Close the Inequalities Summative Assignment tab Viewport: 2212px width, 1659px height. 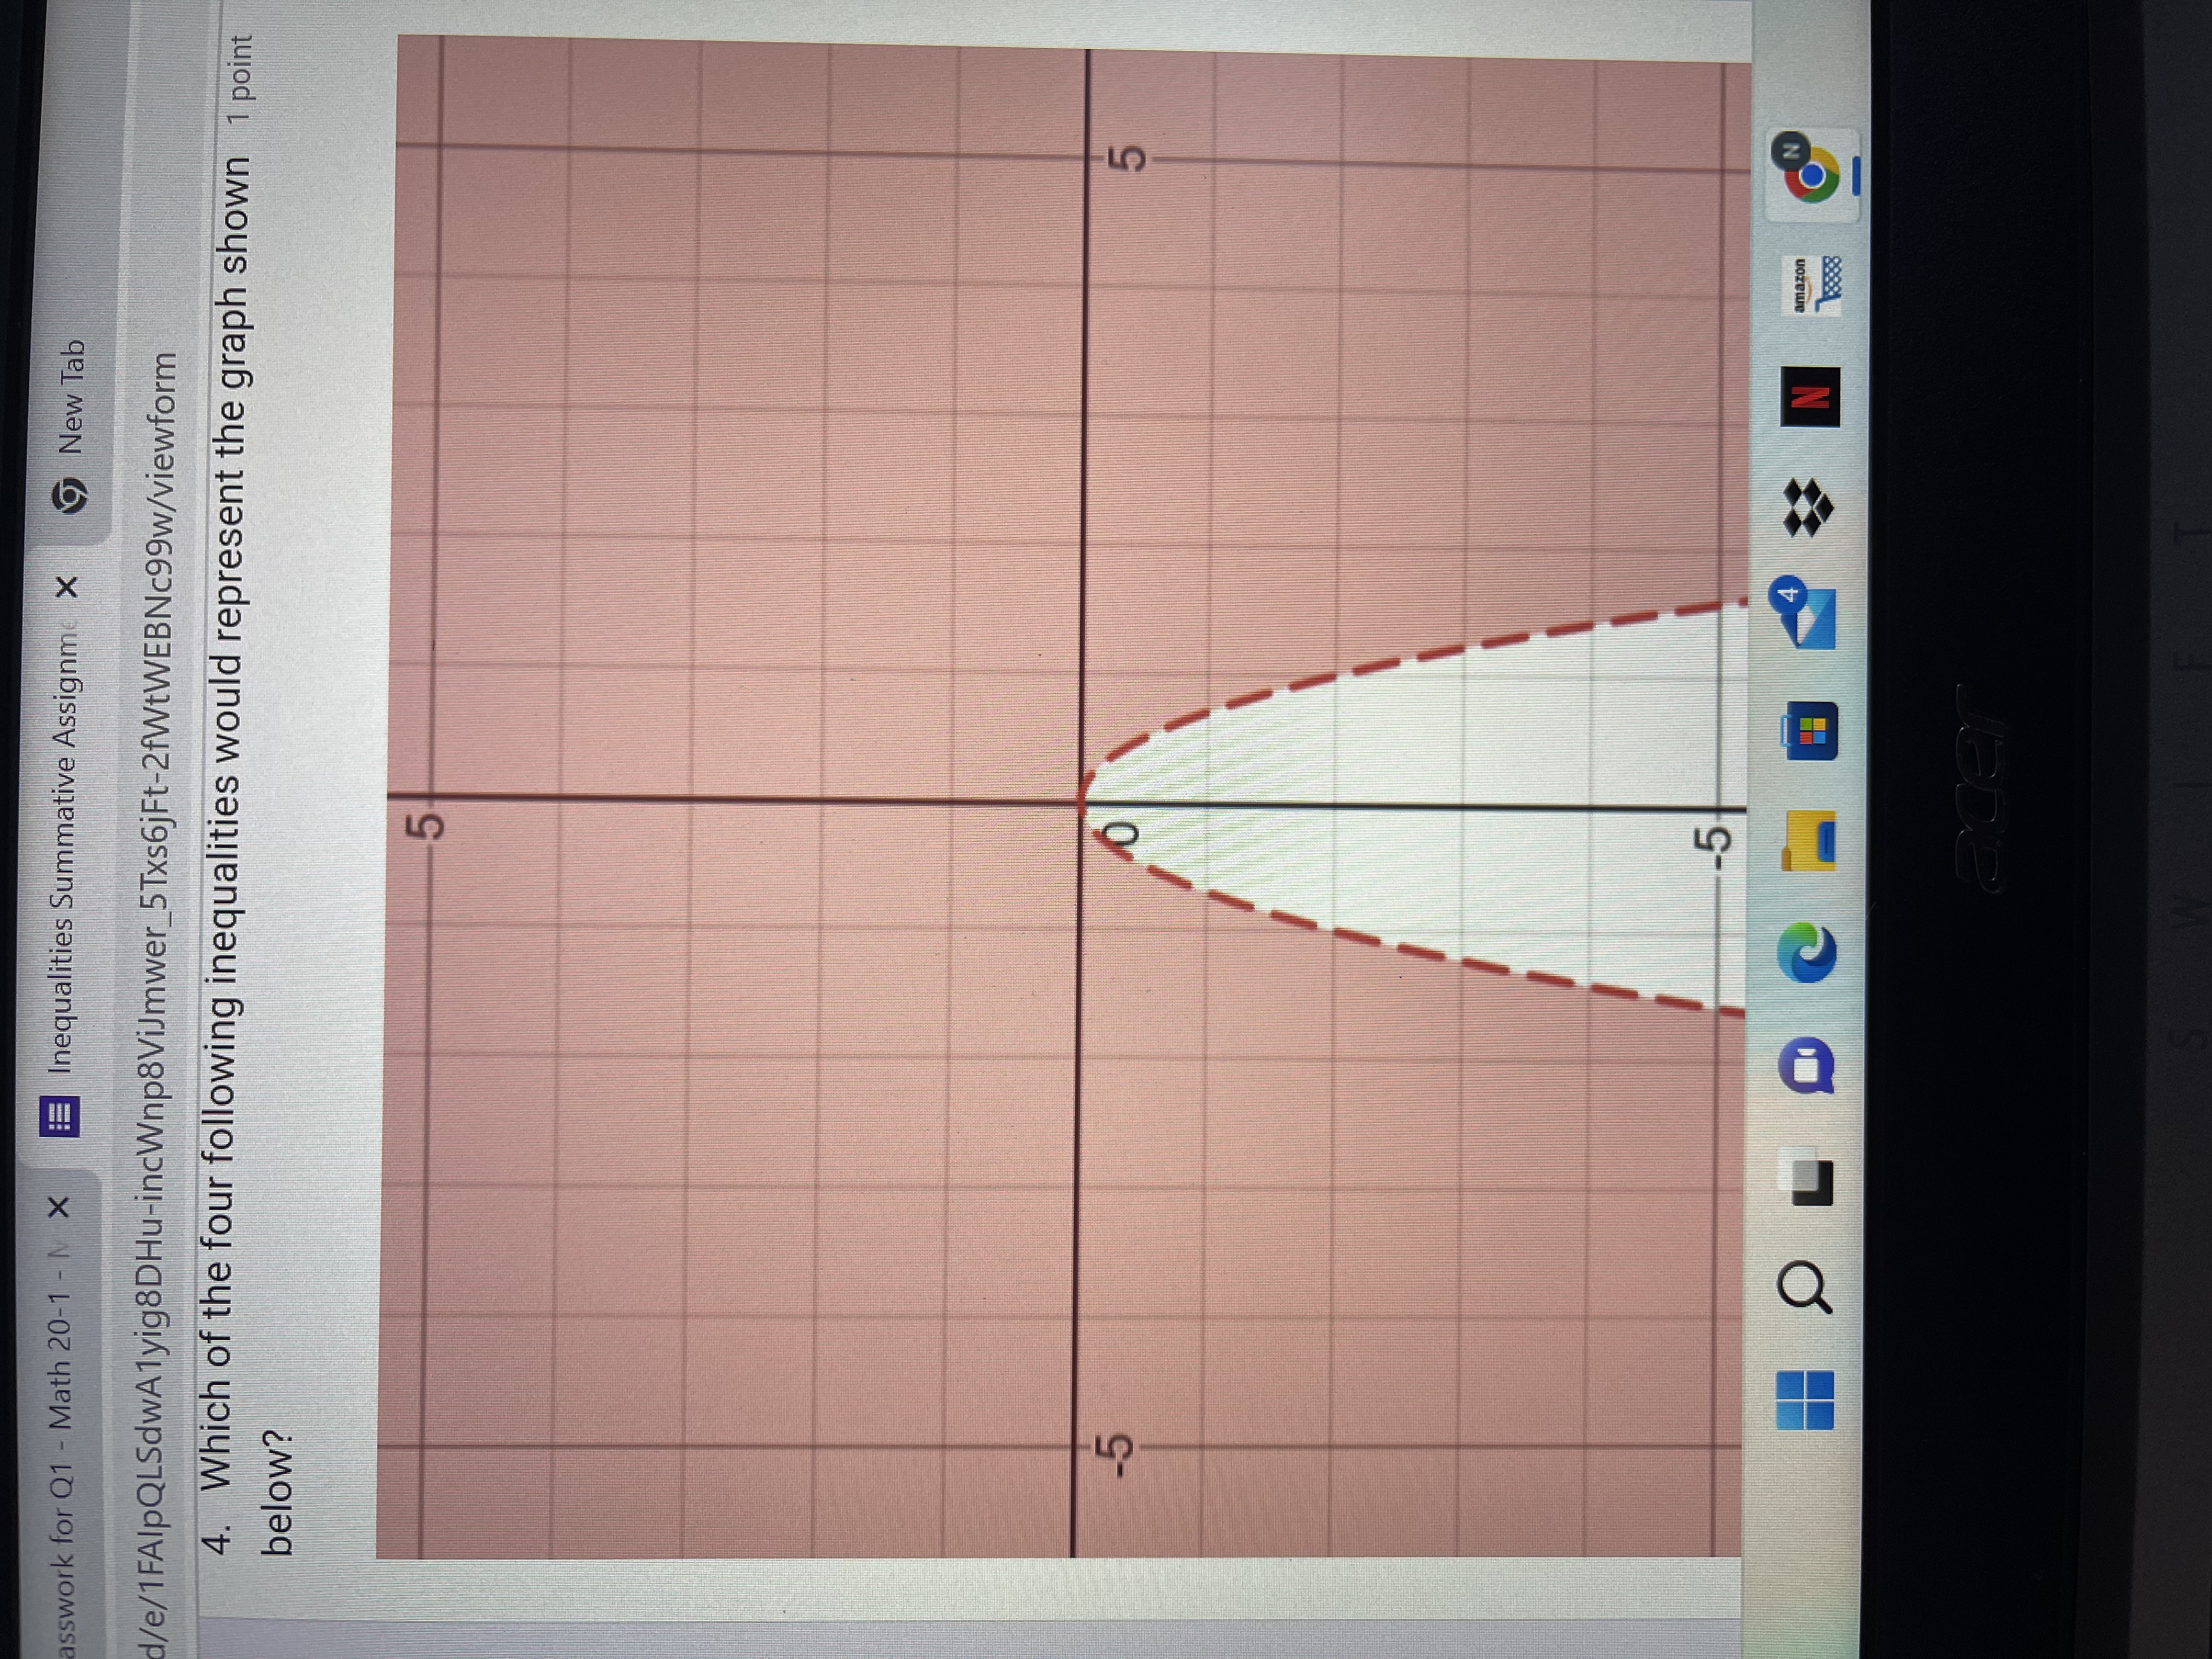point(68,588)
